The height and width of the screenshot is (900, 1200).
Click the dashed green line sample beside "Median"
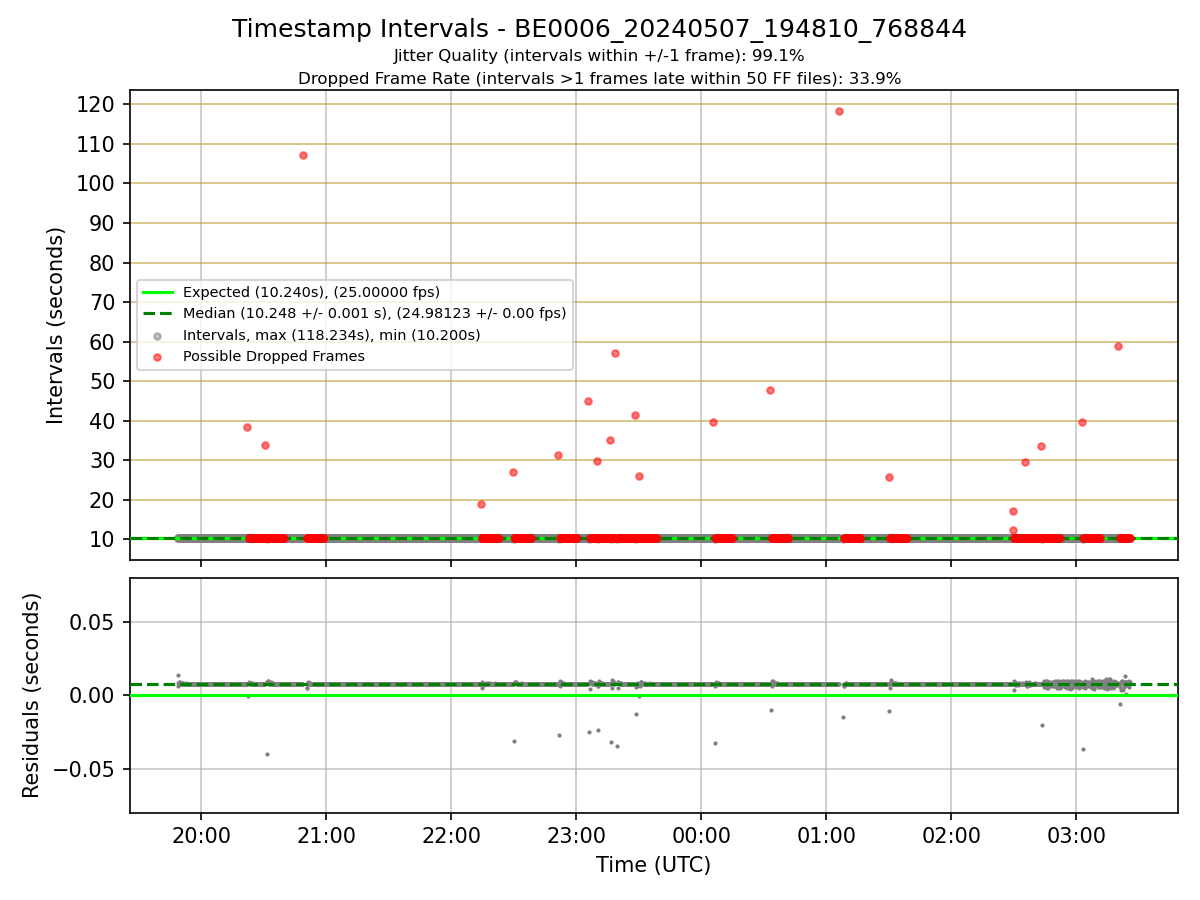coord(157,313)
